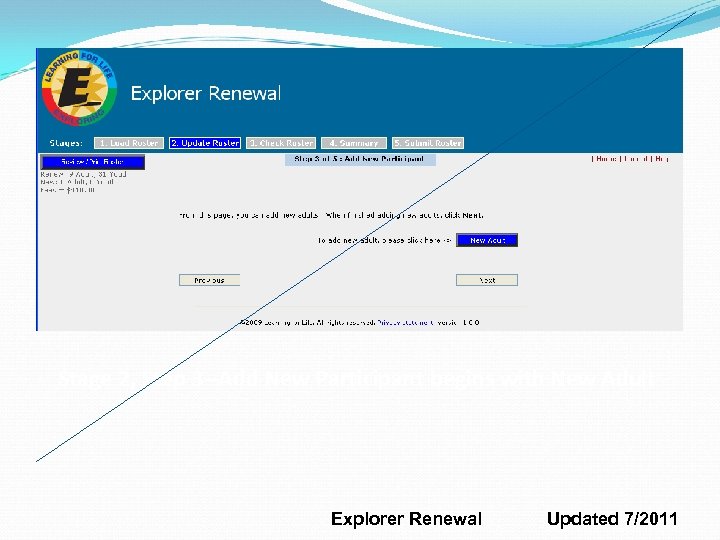
Task: Go to stage 3 Check Roster
Action: point(281,143)
